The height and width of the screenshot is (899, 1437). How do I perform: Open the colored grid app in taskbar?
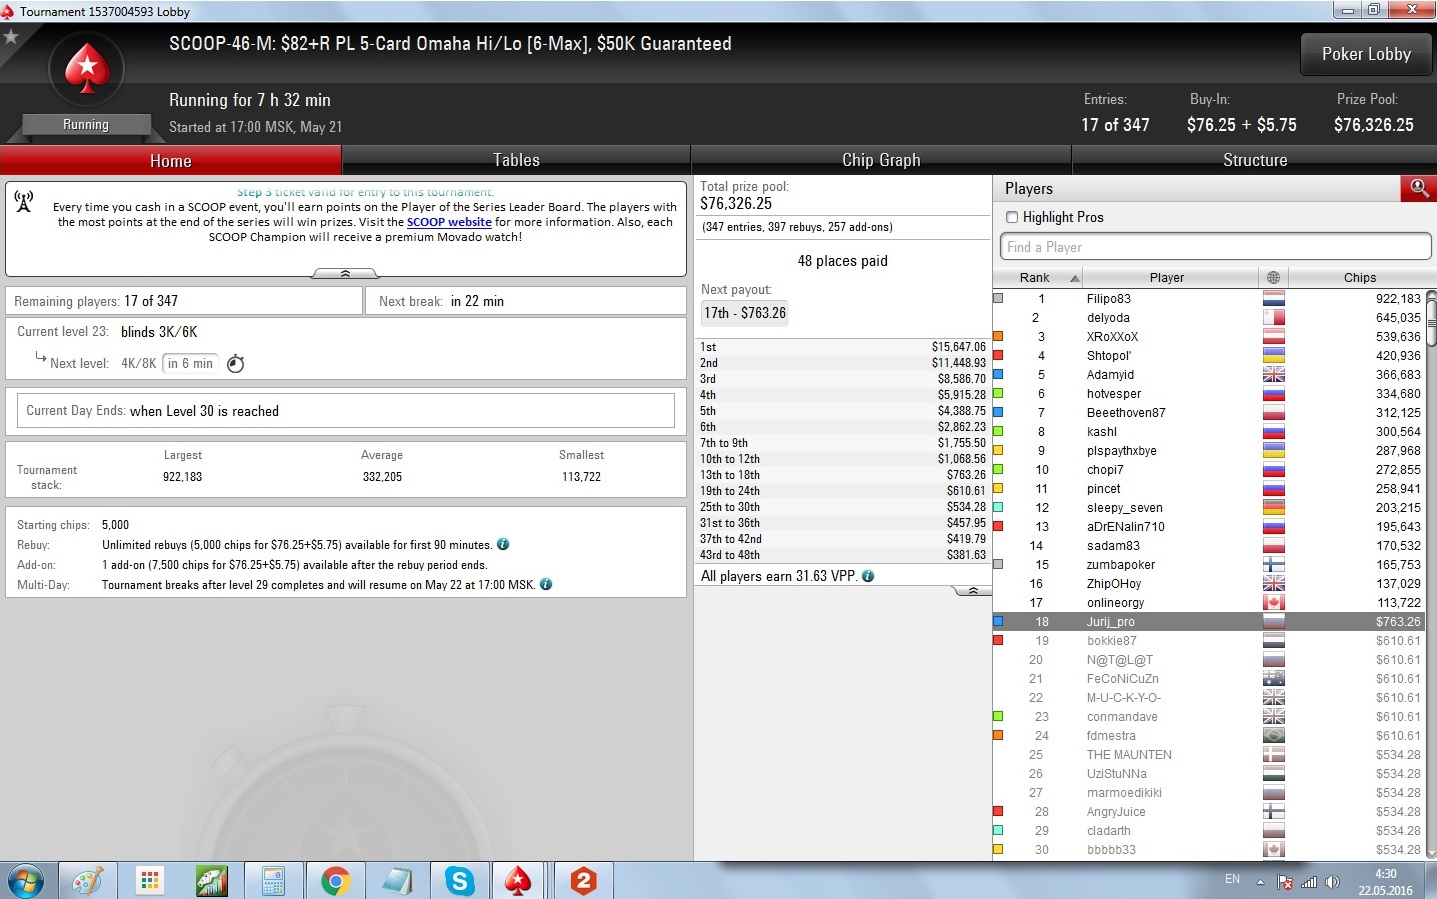coord(150,881)
